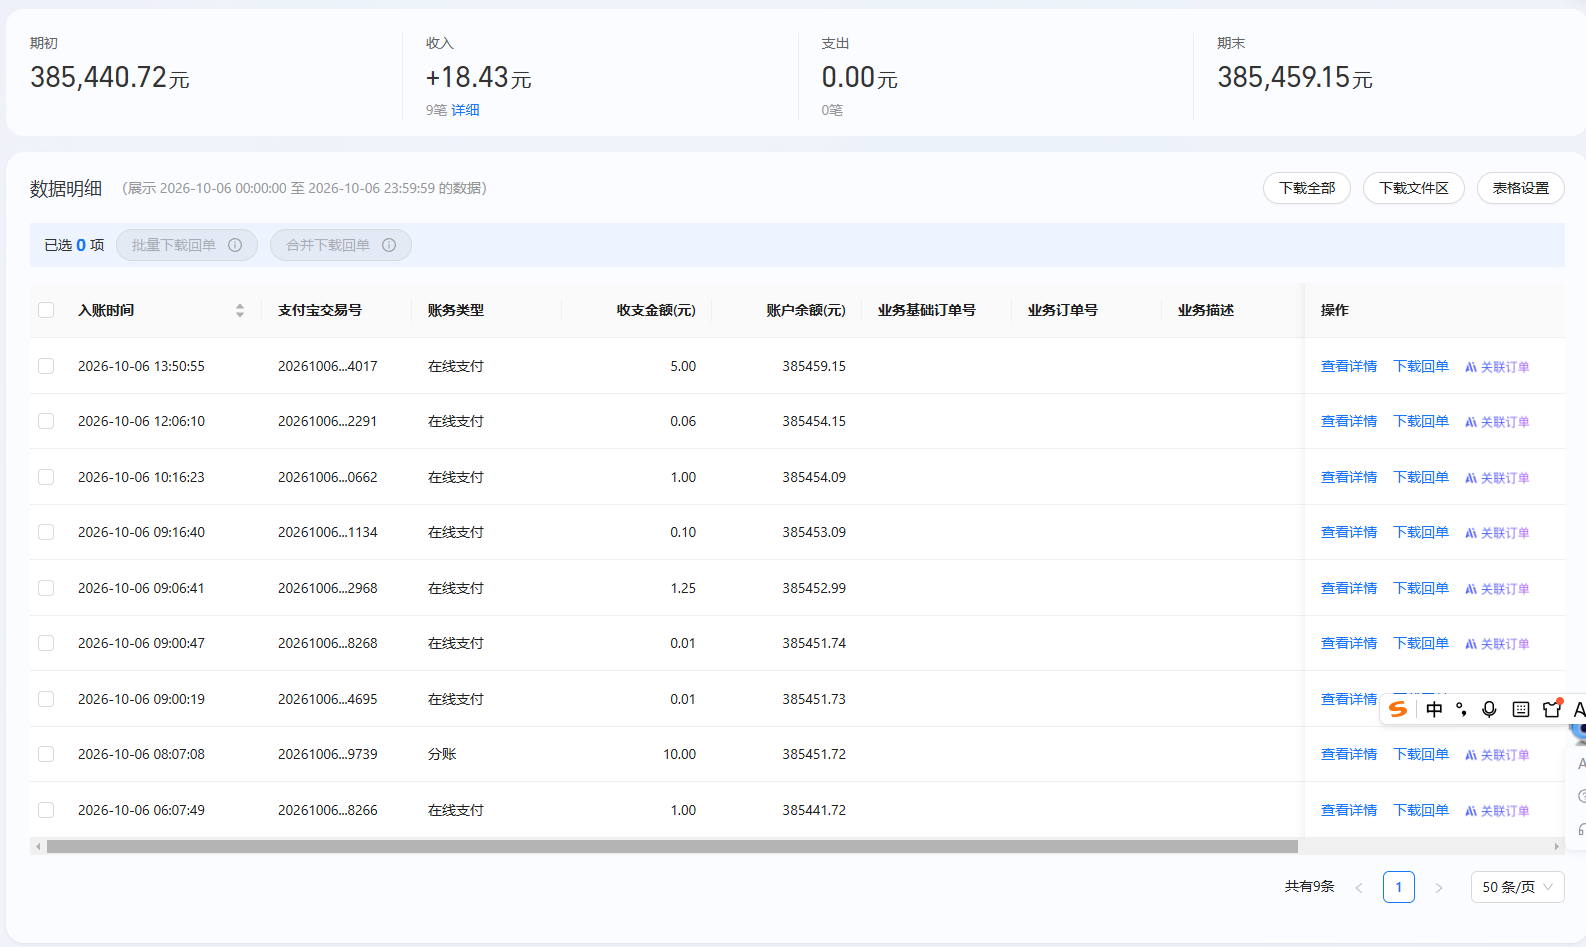Screen dimensions: 1586x947
Task: Switch Sogou input to Chinese mode 中
Action: point(1434,709)
